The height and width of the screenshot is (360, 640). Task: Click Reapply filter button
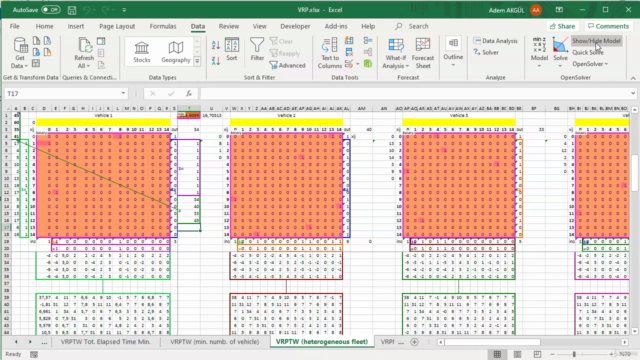(x=284, y=53)
